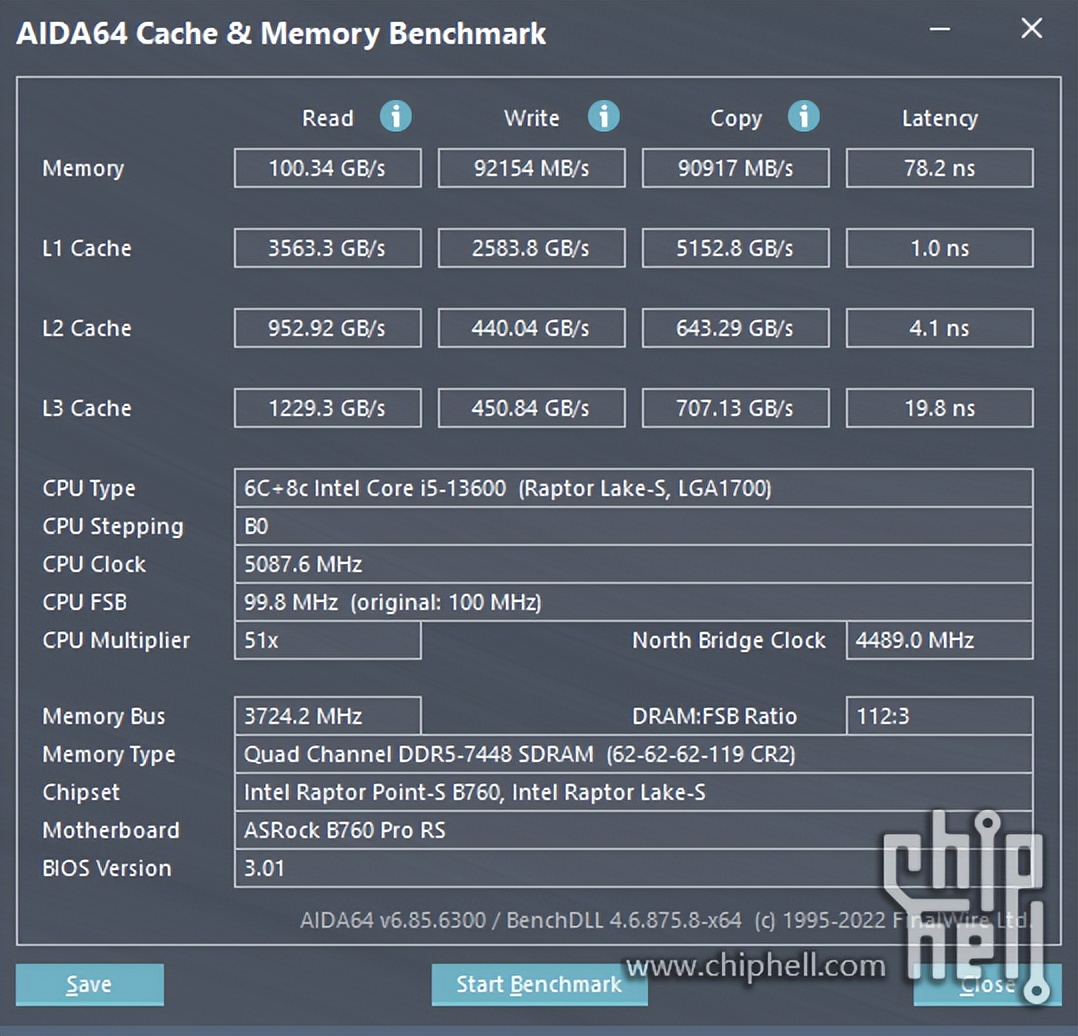
Task: Click the L1 Cache row label
Action: click(87, 247)
